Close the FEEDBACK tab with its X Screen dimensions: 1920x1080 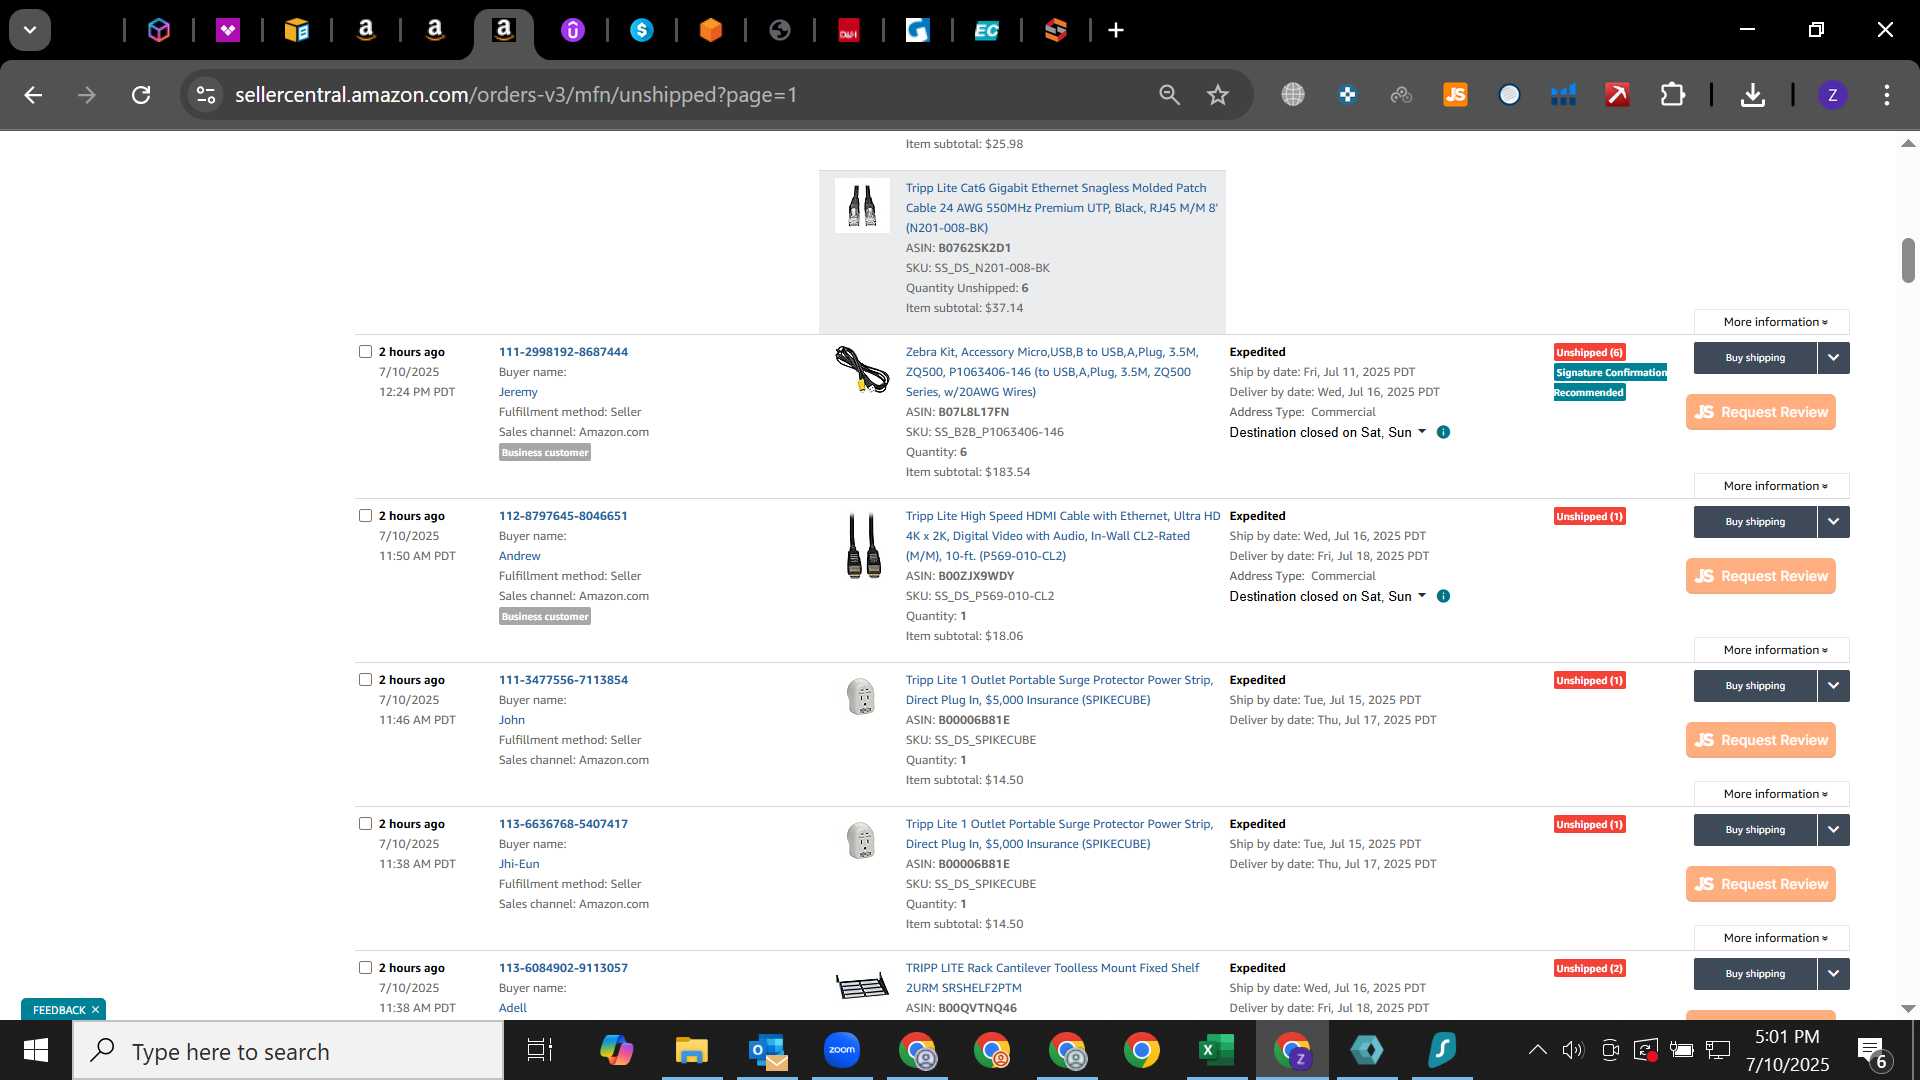(x=95, y=1010)
